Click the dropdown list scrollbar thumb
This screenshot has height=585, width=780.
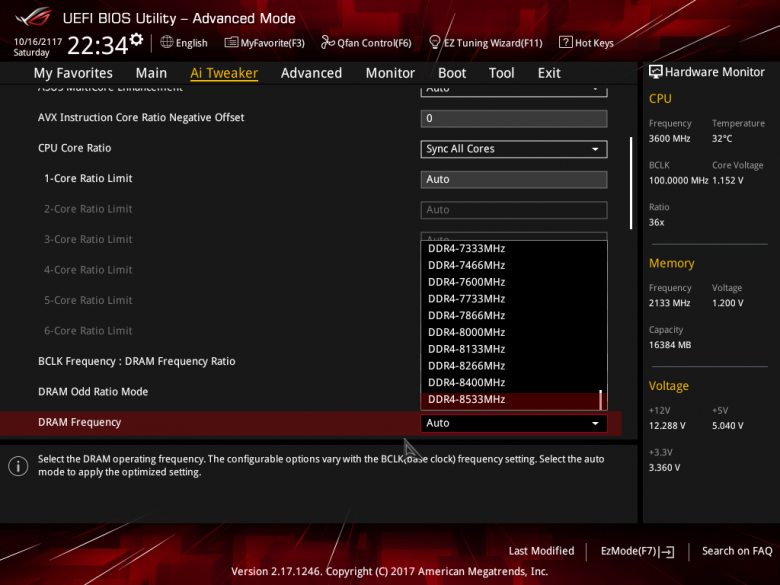(601, 399)
